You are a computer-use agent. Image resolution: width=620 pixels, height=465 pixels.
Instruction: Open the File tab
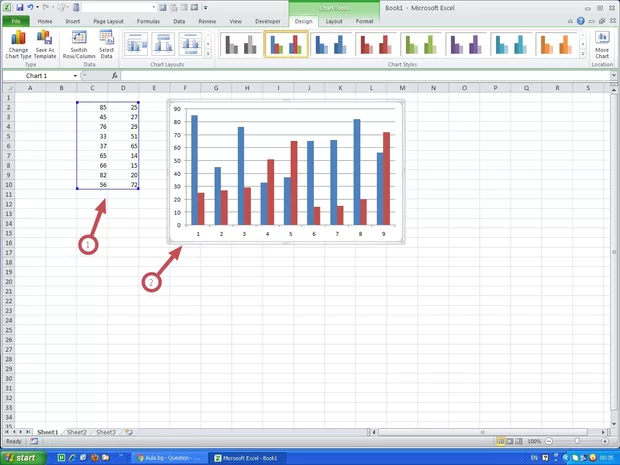tap(16, 21)
